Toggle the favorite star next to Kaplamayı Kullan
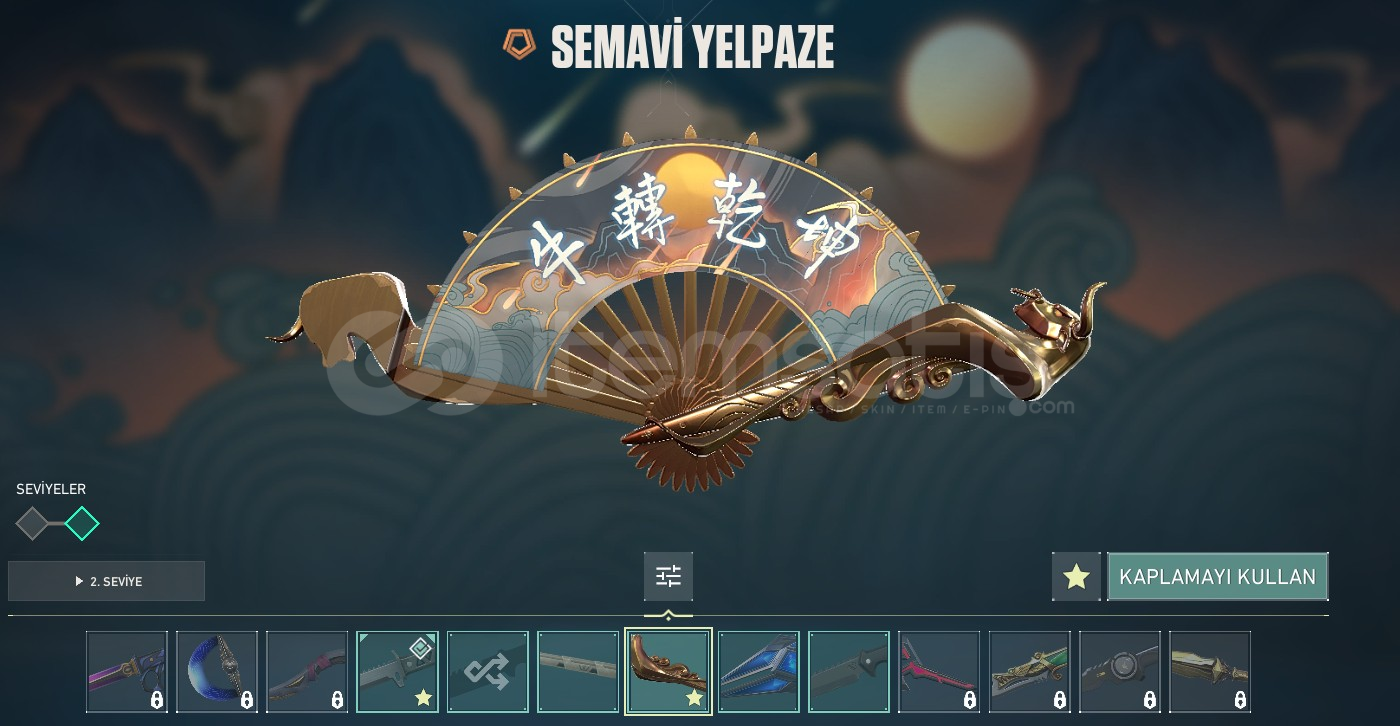 1076,577
